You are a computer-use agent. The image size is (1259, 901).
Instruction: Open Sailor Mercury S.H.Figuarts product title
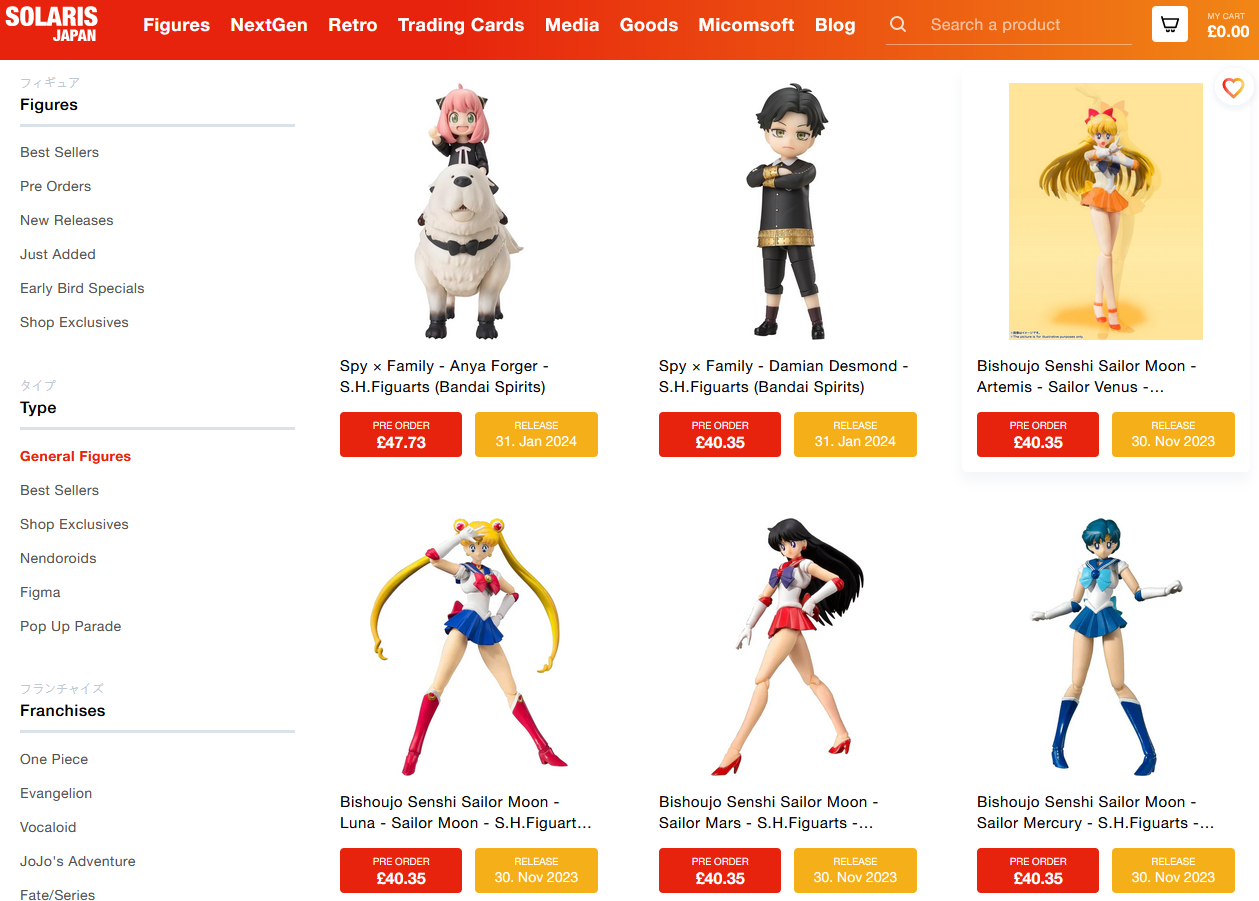pyautogui.click(x=1096, y=812)
